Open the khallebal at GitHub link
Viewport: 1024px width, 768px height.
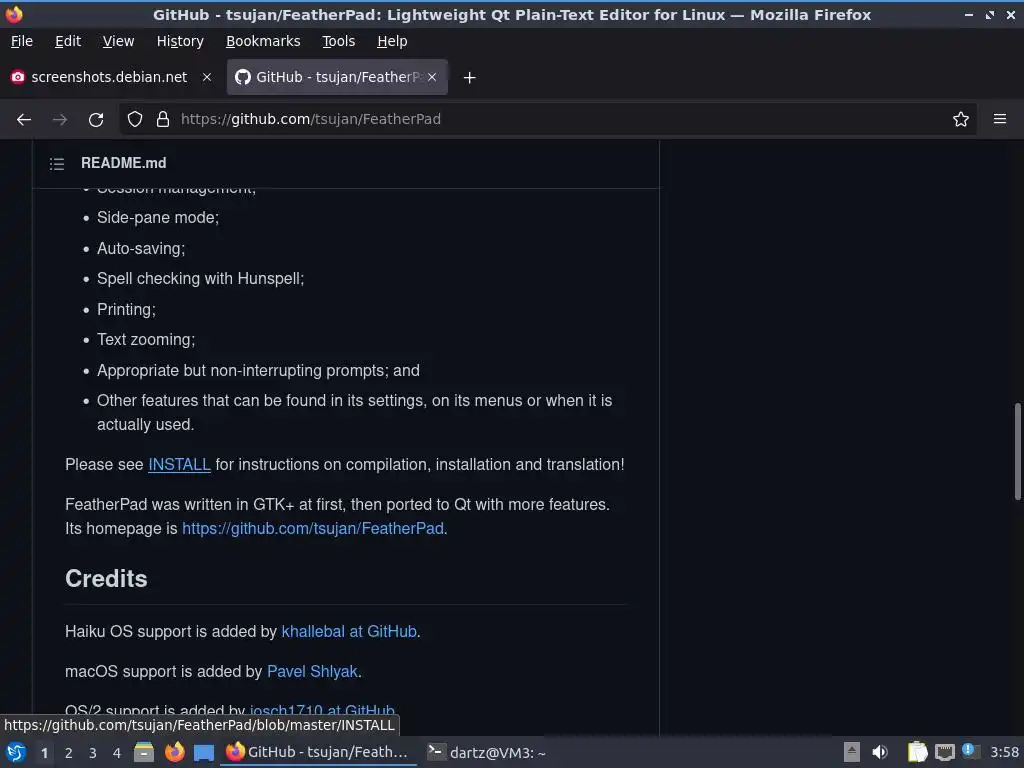coord(349,632)
